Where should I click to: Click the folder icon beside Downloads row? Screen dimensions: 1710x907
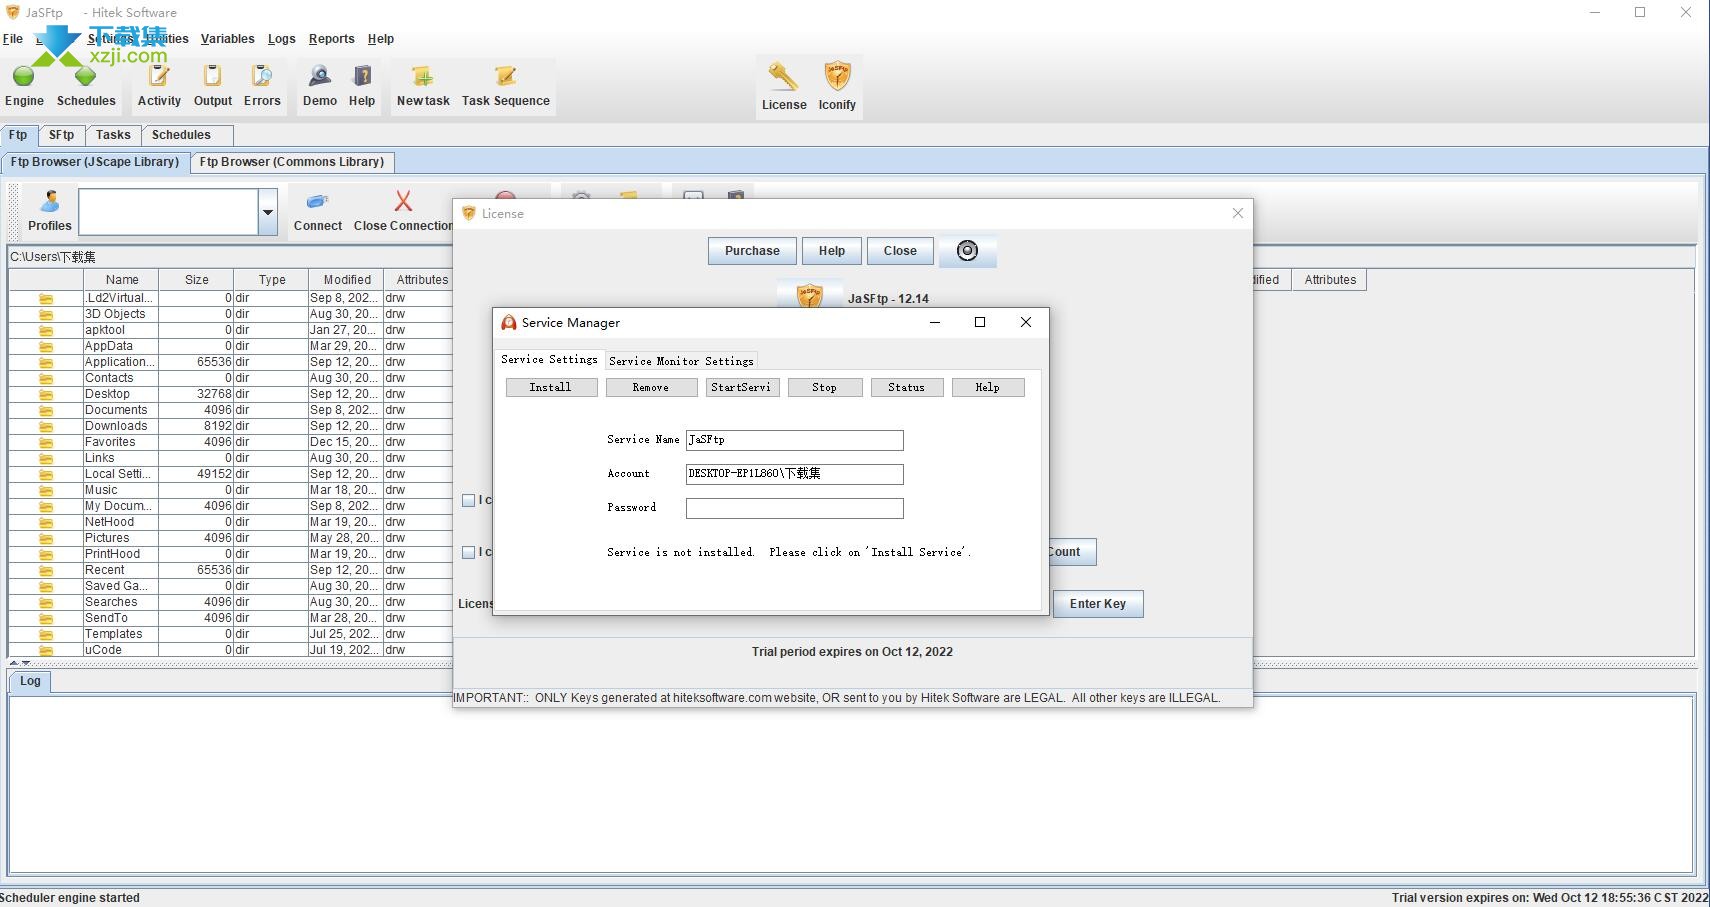tap(46, 426)
